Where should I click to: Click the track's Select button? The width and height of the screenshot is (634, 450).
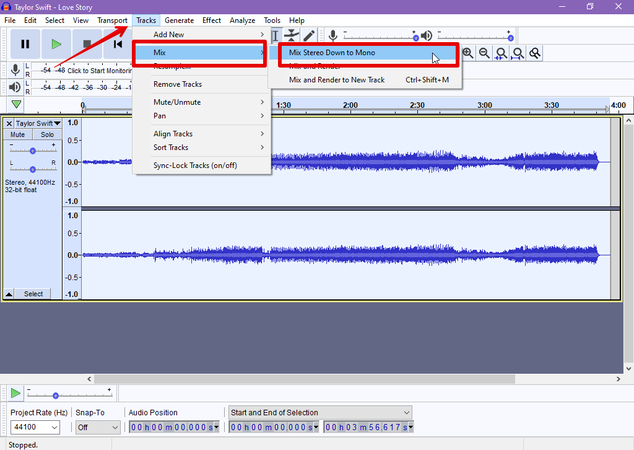[33, 294]
